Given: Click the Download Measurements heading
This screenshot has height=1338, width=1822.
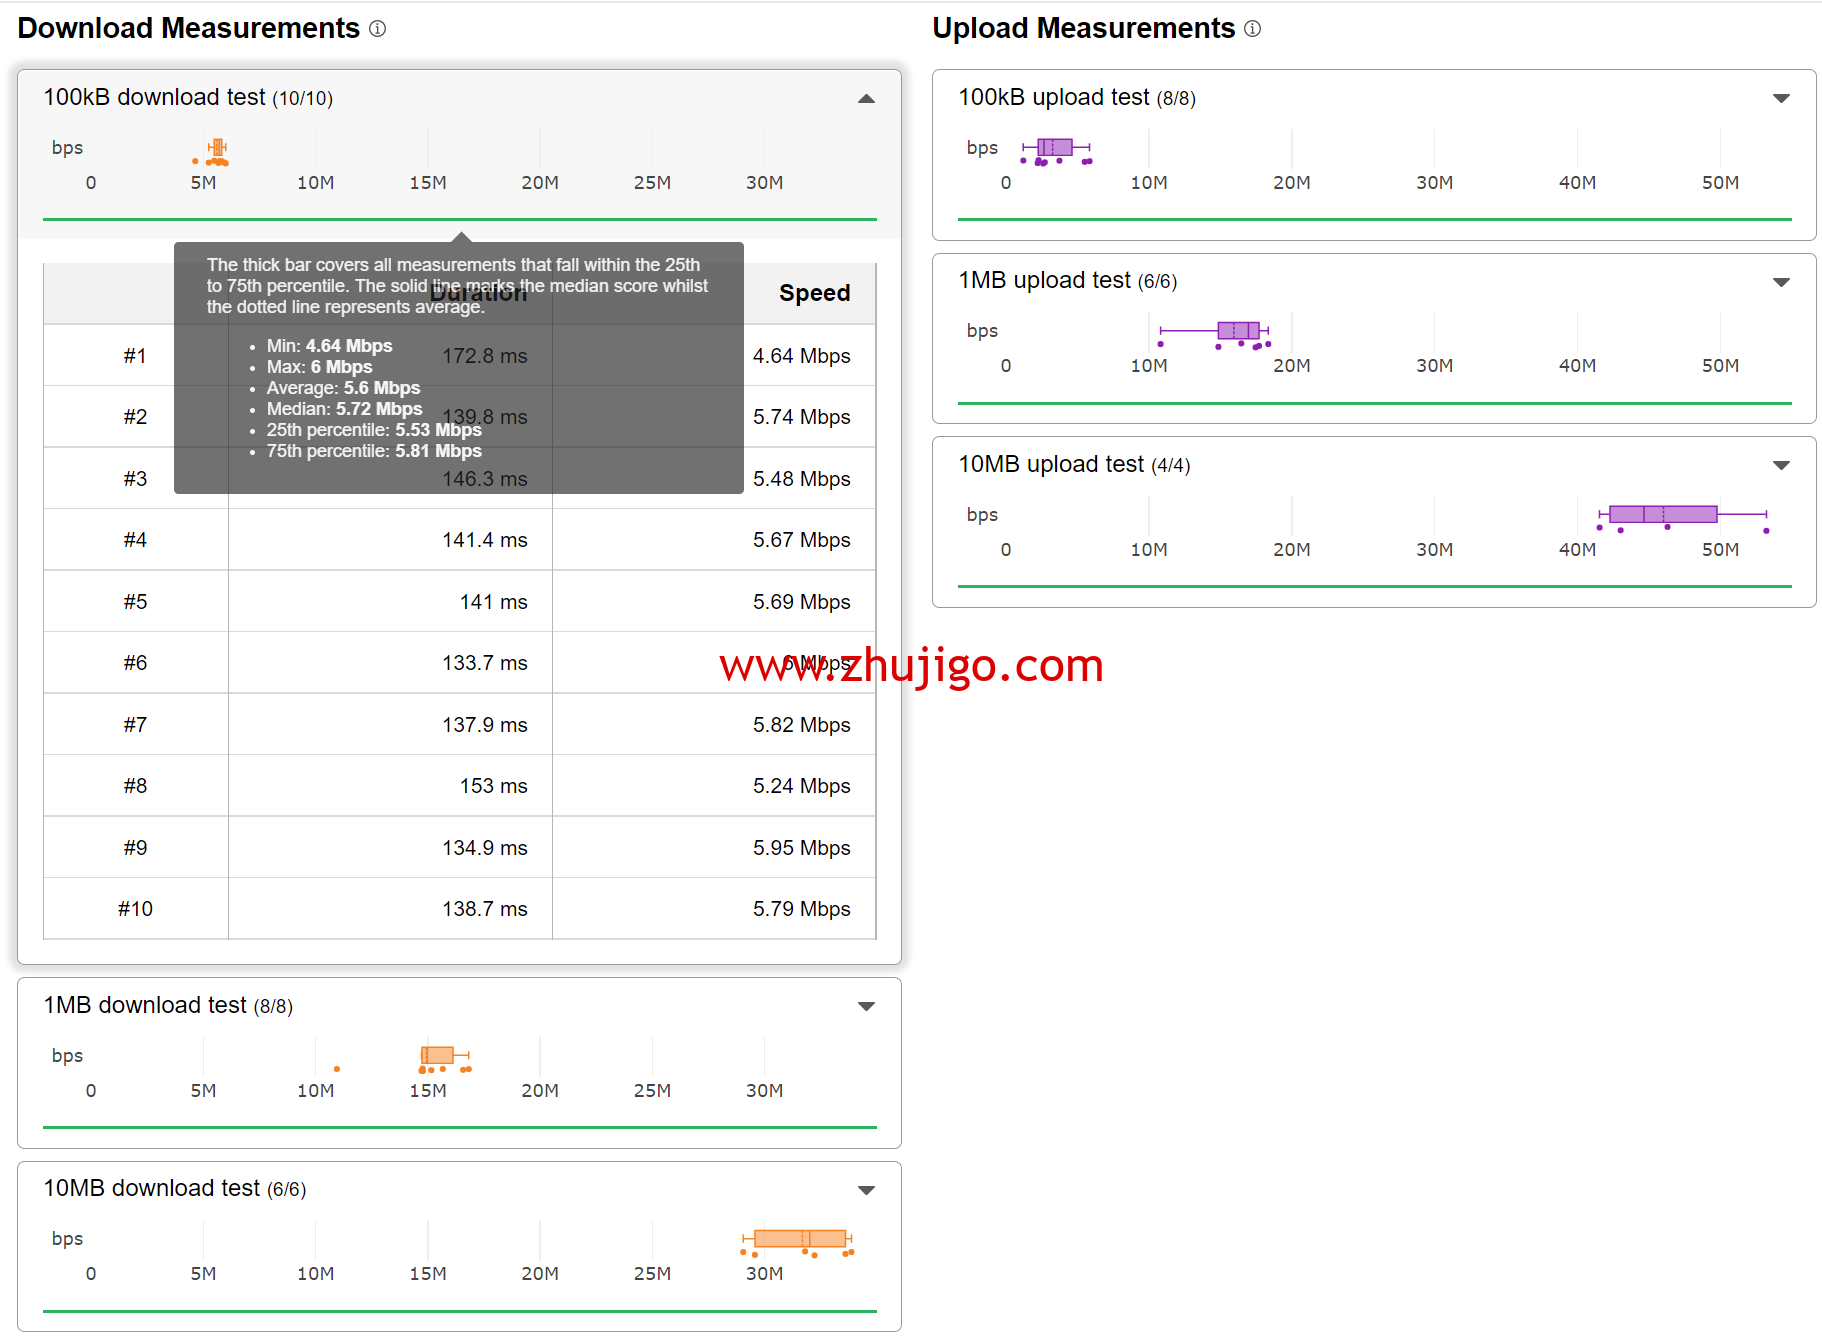Looking at the screenshot, I should 188,28.
